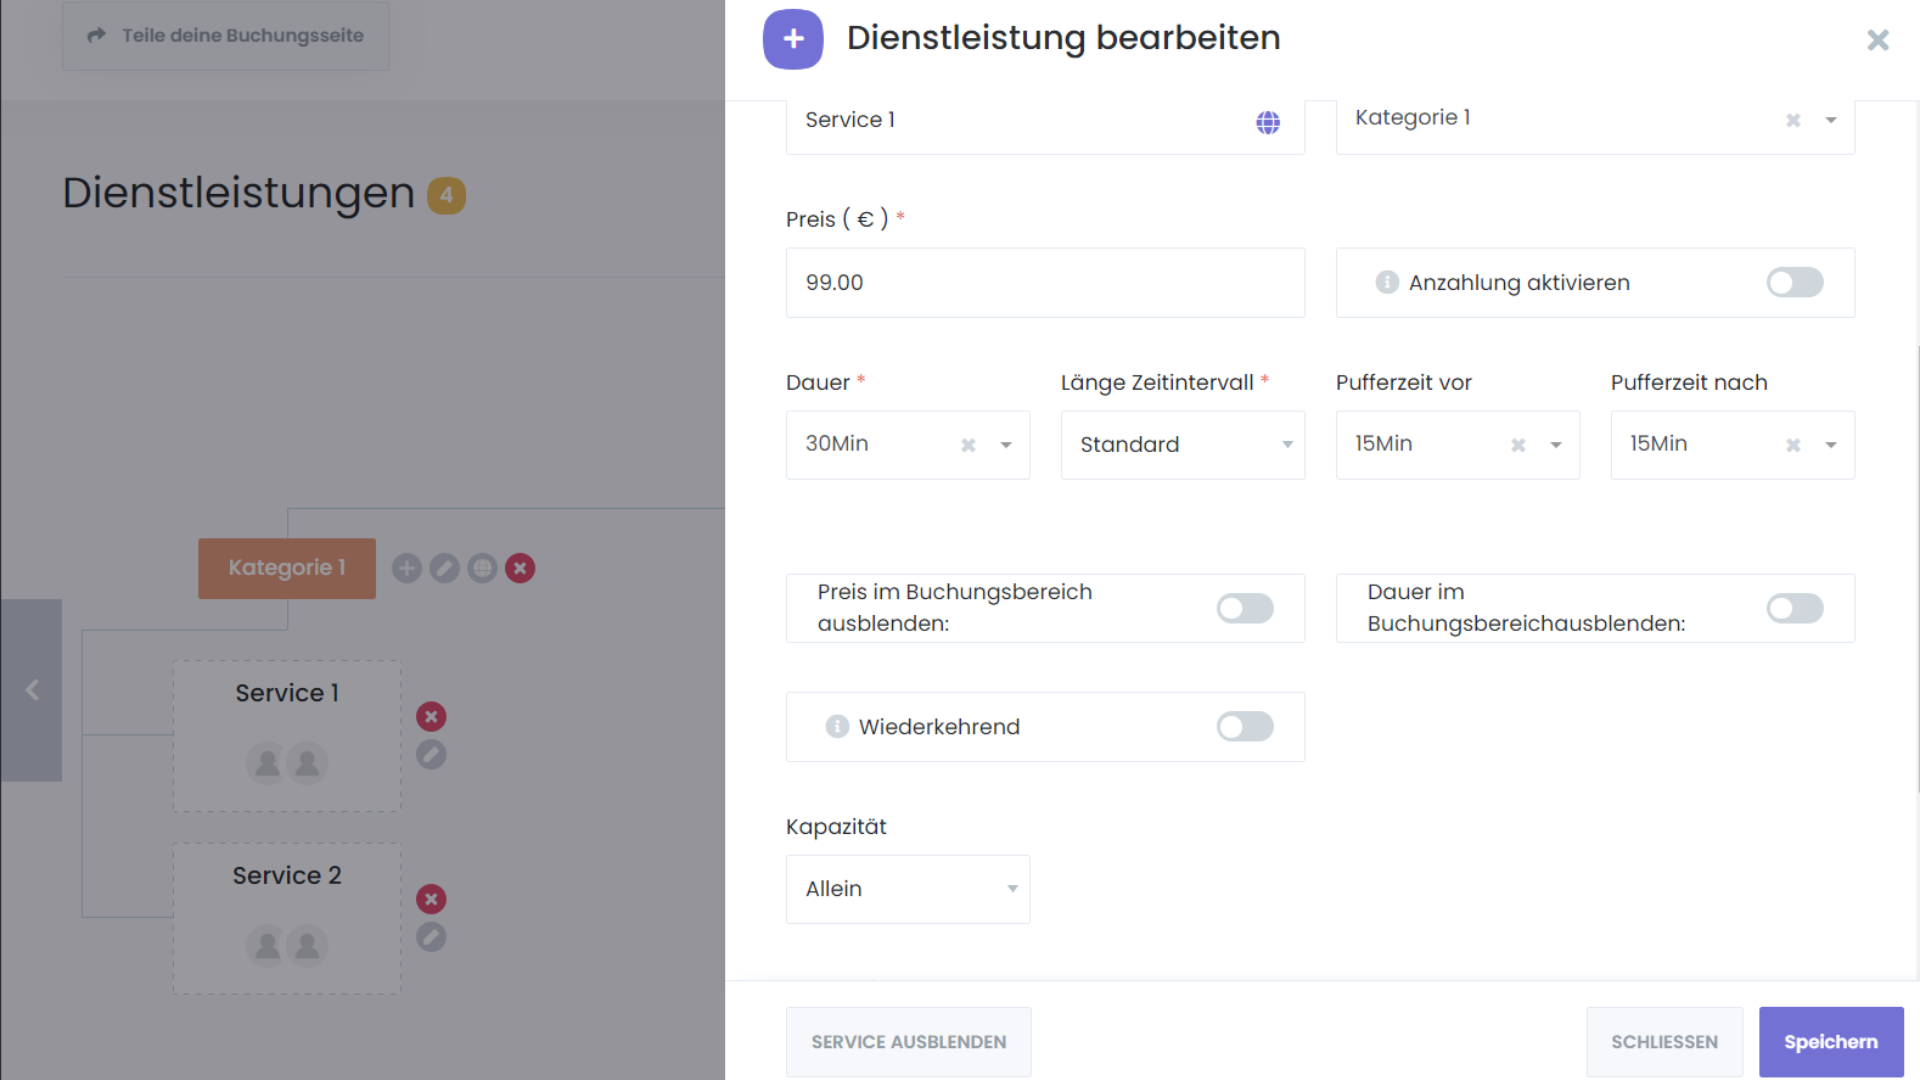
Task: Click the red delete icon next to Service 1 card
Action: pos(431,716)
